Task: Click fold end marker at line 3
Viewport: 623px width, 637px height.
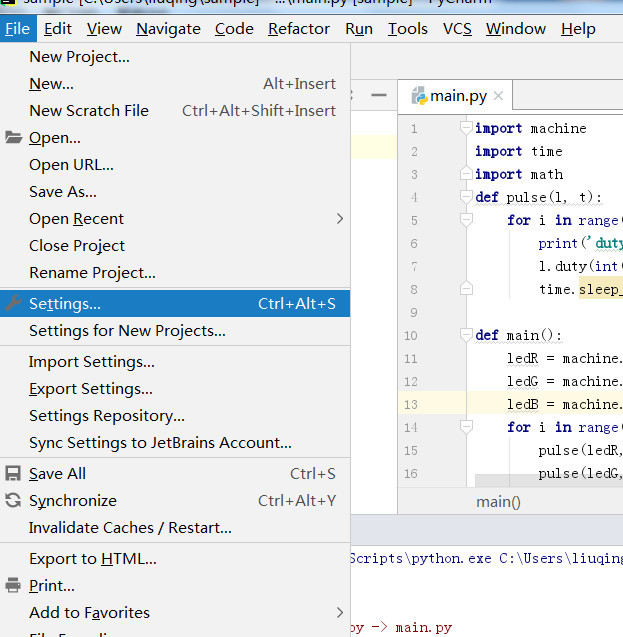Action: point(466,174)
